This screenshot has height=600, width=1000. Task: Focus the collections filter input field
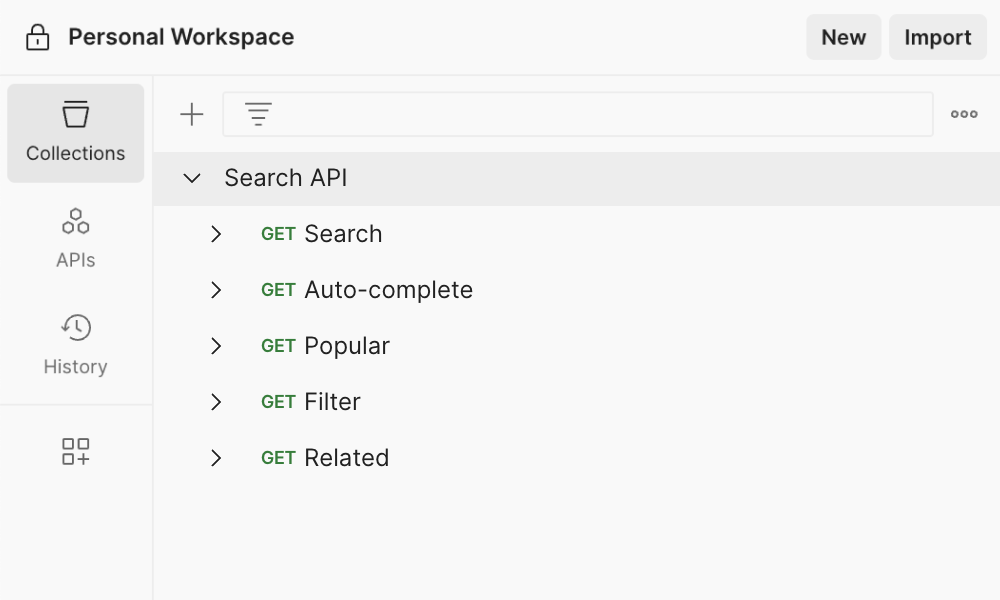pyautogui.click(x=600, y=115)
